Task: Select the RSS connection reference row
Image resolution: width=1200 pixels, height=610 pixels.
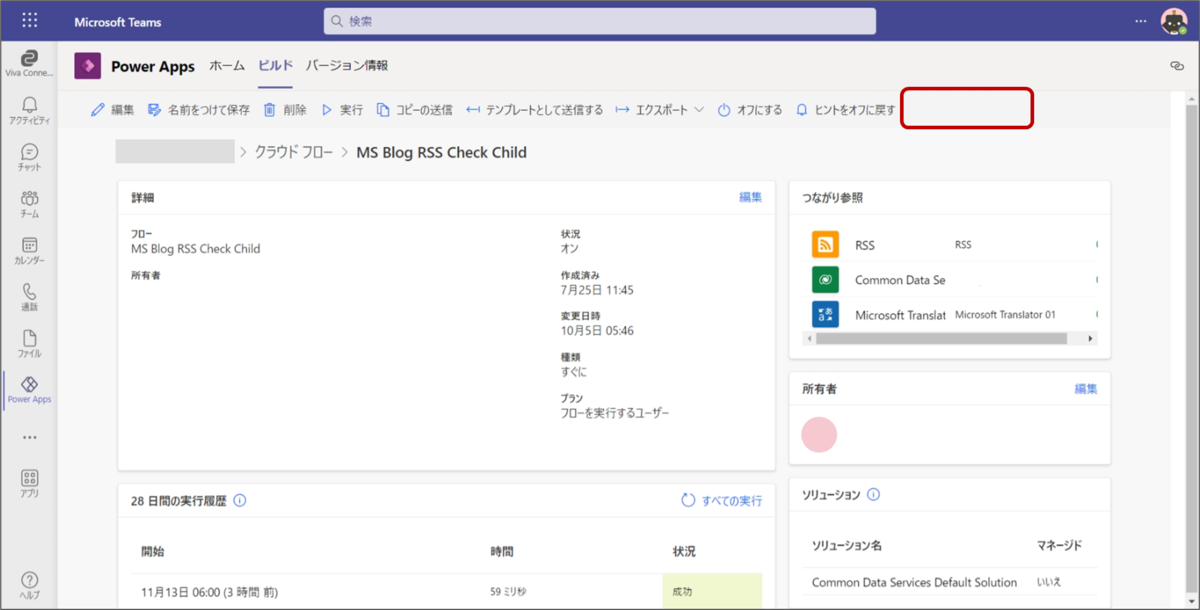Action: 950,245
